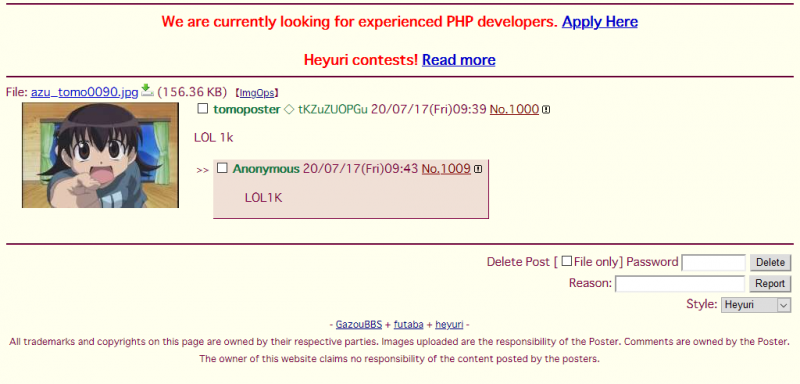Click the PHP developers announcement text
The width and height of the screenshot is (800, 384).
point(360,22)
